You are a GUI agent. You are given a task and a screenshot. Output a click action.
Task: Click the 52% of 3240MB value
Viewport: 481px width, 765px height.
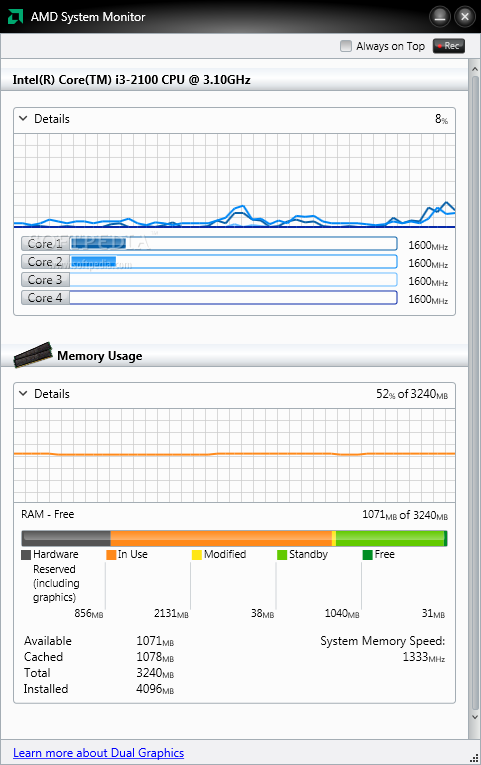tap(412, 394)
